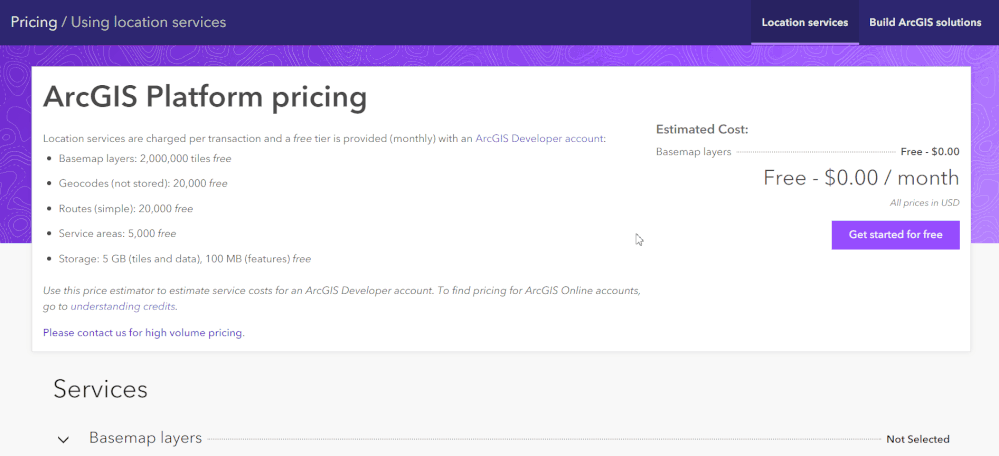Switch to Build ArcGIS solutions tab
Viewport: 999px width, 456px height.
click(x=925, y=22)
